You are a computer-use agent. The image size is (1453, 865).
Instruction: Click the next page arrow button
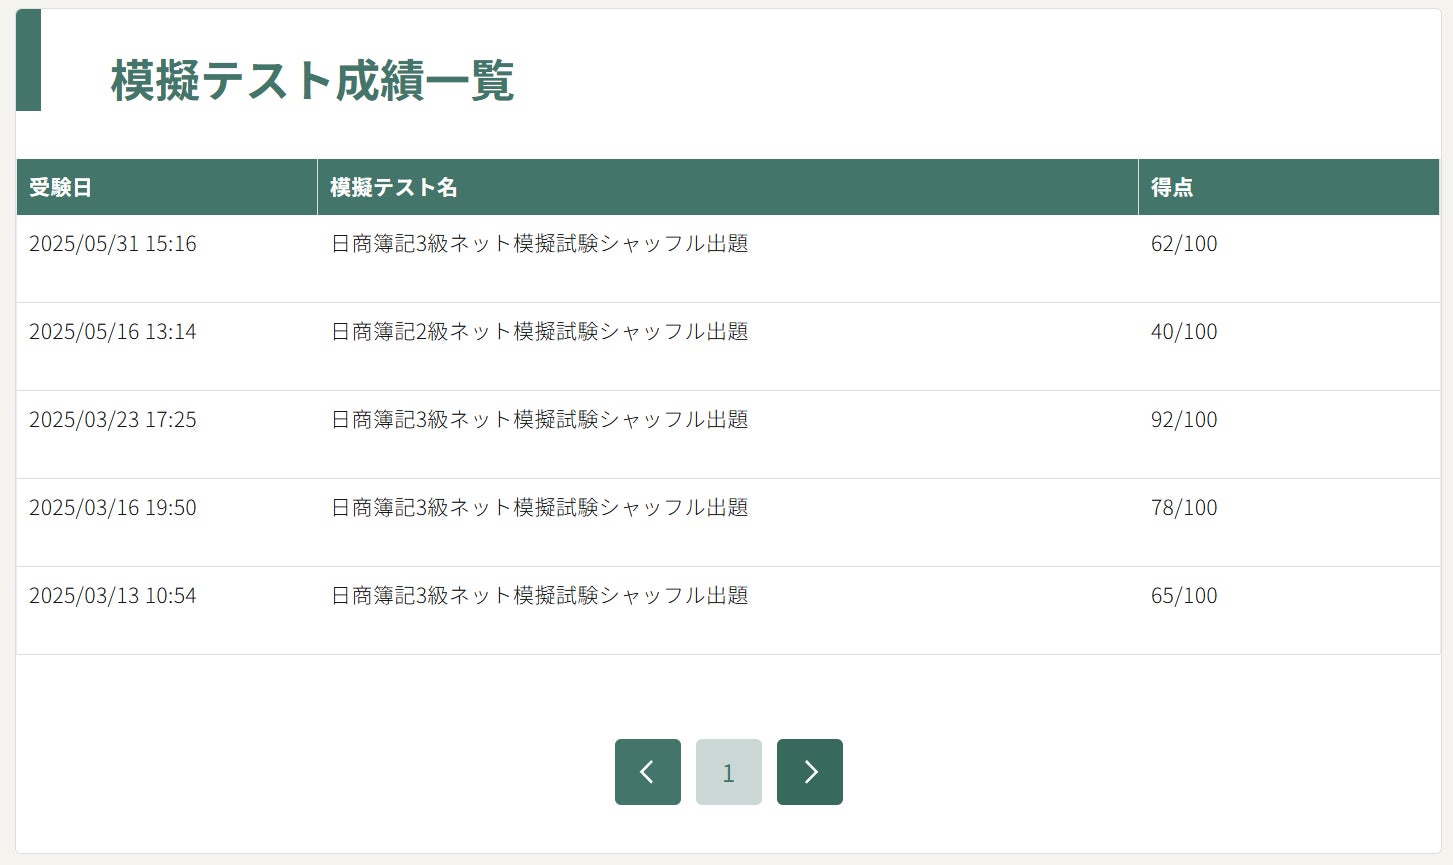809,772
